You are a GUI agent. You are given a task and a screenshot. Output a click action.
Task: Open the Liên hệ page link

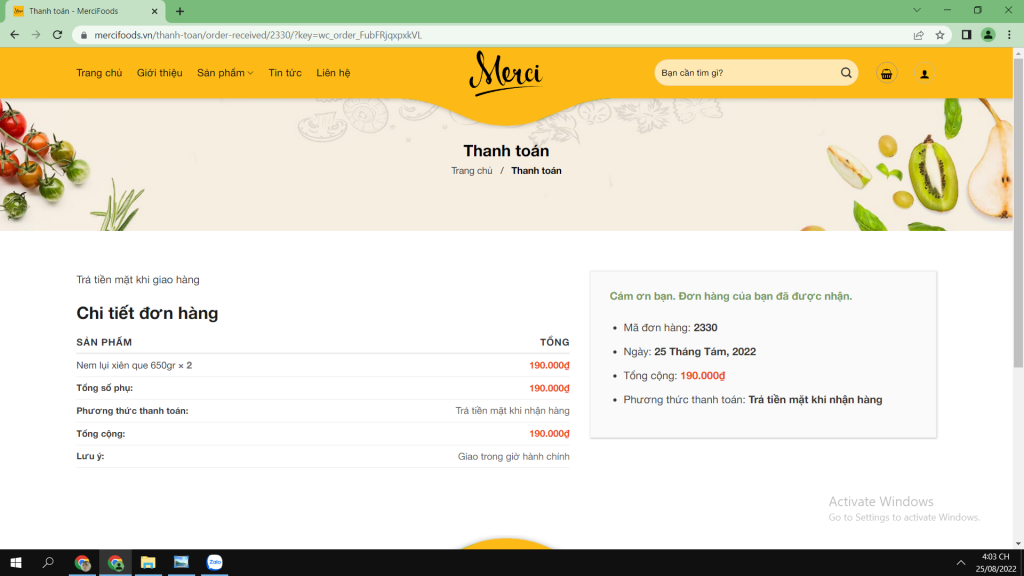pyautogui.click(x=333, y=73)
